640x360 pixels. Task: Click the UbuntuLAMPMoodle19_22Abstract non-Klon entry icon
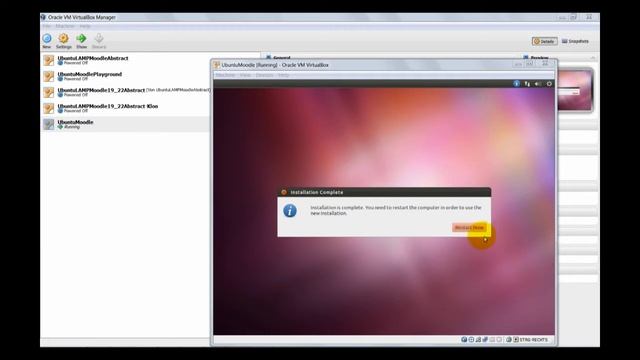tap(49, 92)
